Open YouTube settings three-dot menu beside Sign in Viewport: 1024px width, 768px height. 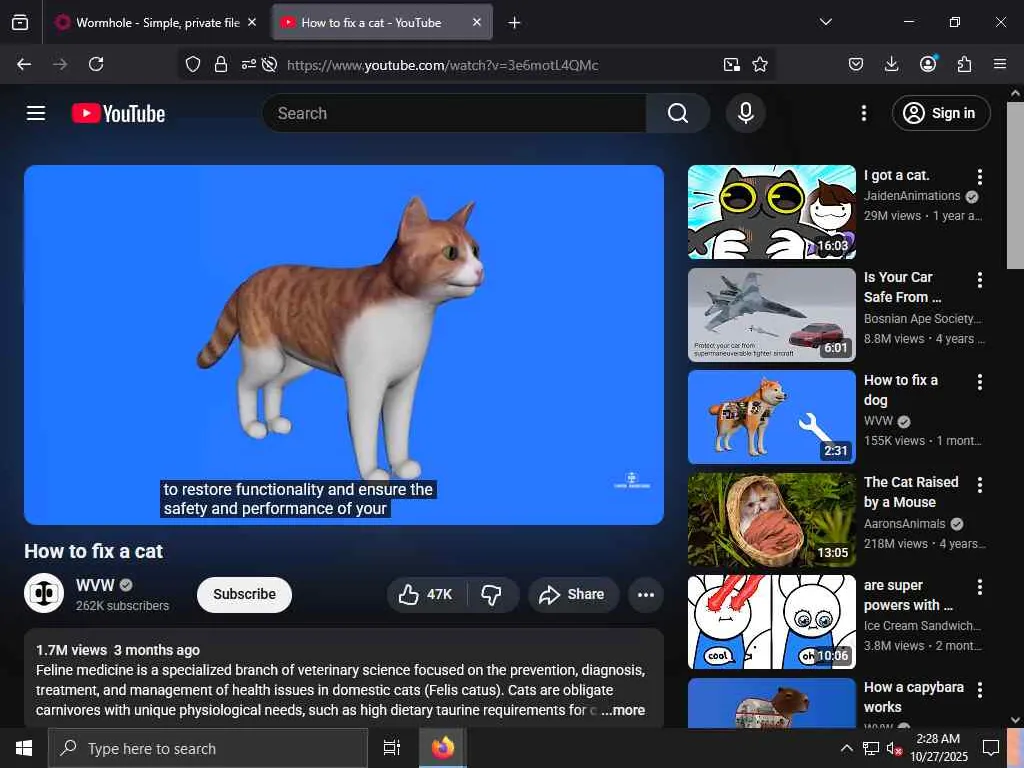(x=863, y=113)
